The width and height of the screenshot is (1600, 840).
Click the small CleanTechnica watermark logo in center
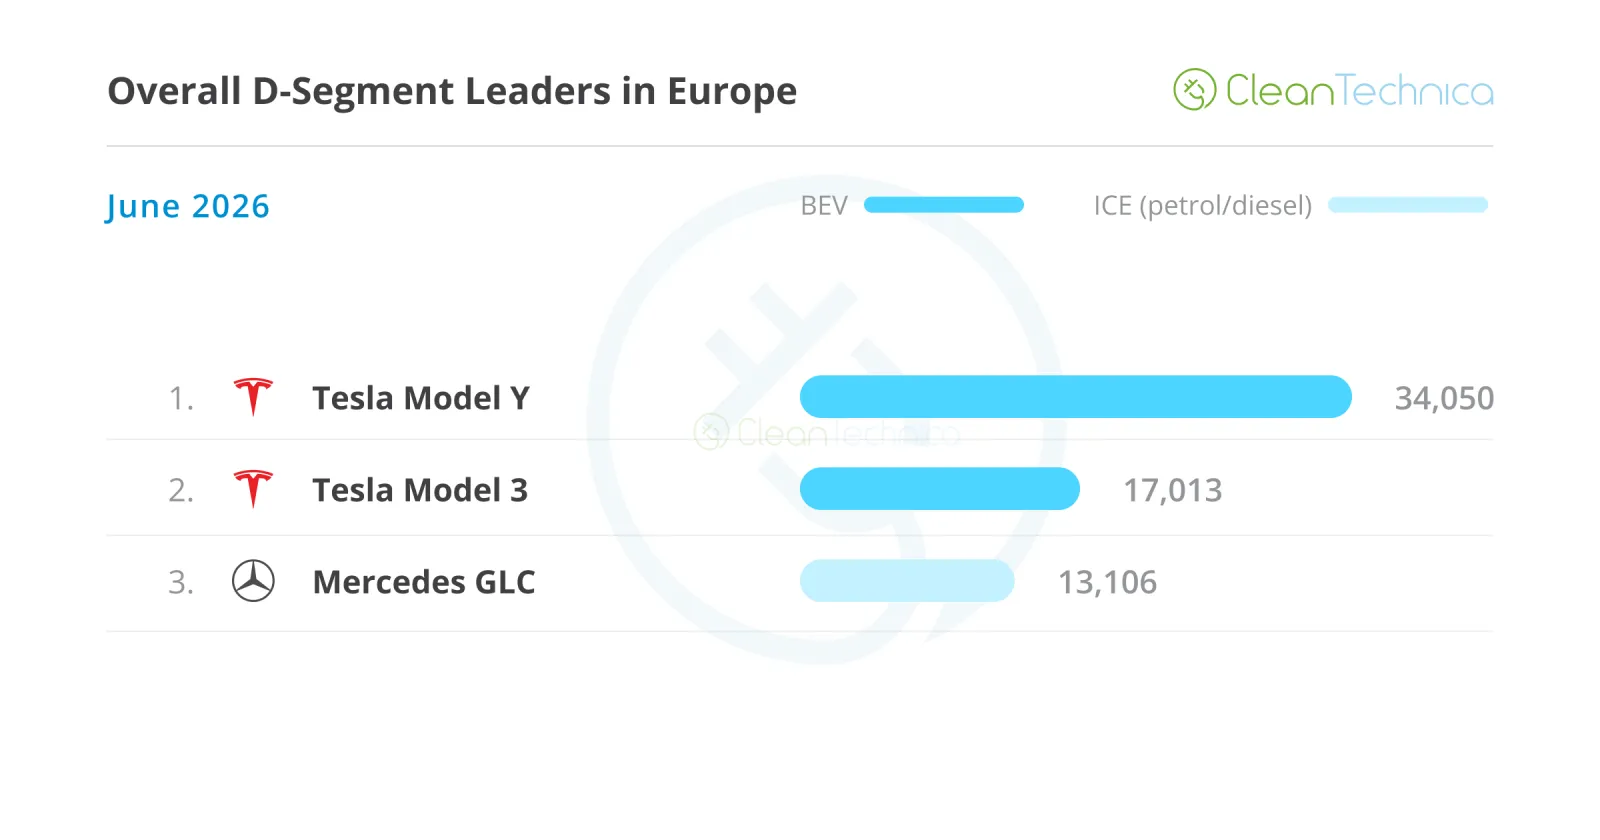(x=826, y=432)
